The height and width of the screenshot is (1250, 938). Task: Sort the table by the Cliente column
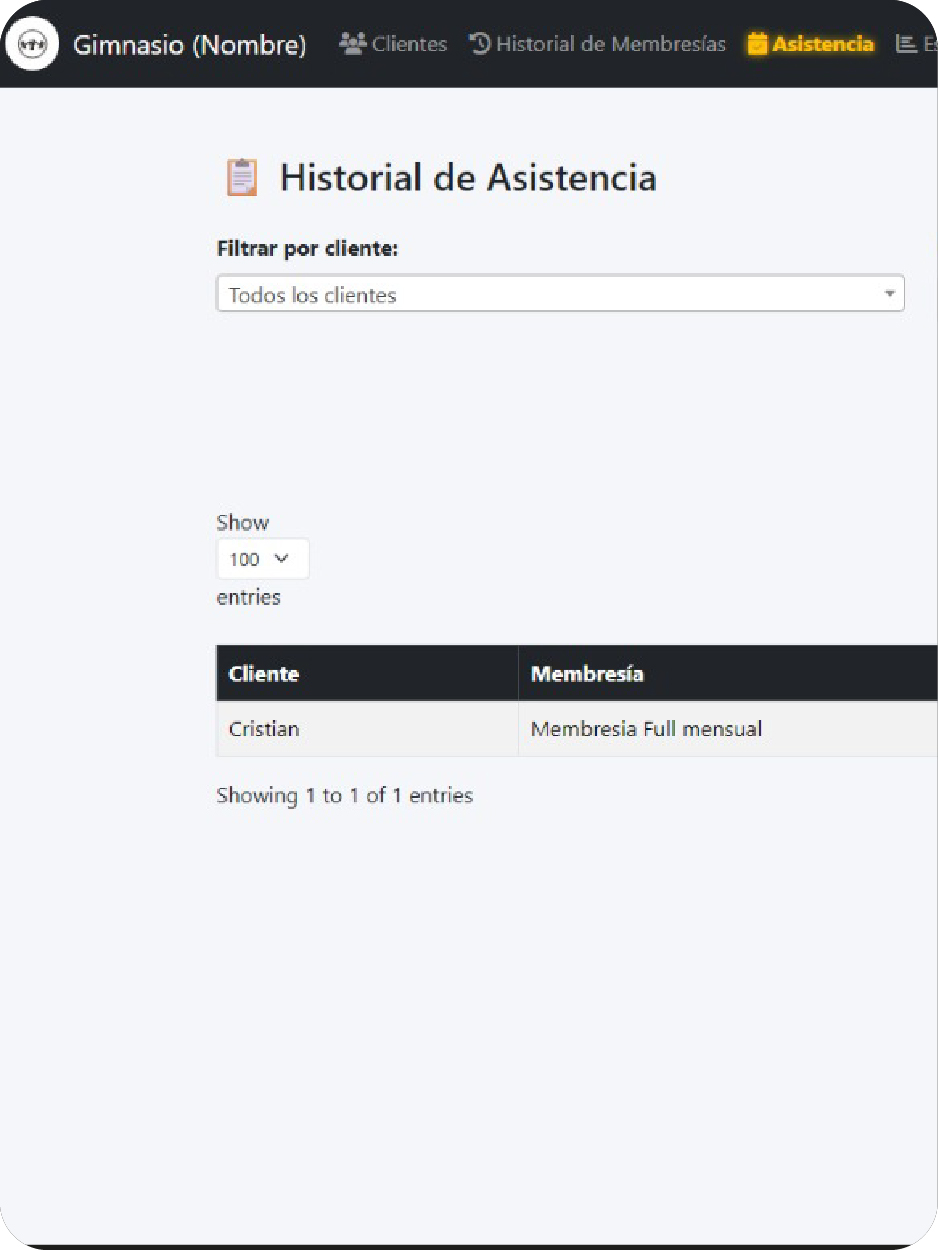[x=264, y=673]
